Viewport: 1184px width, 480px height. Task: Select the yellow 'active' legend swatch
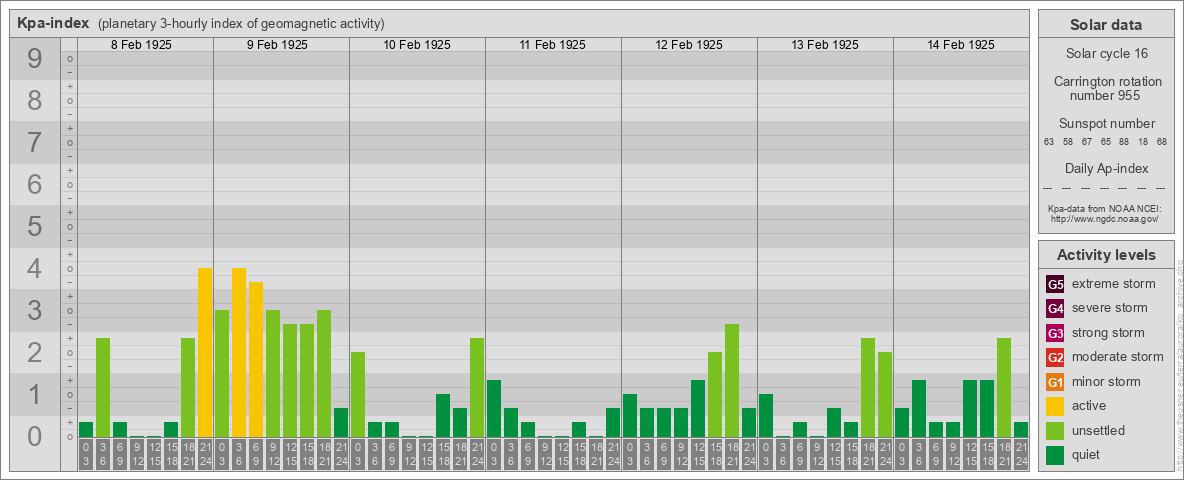coord(1055,406)
